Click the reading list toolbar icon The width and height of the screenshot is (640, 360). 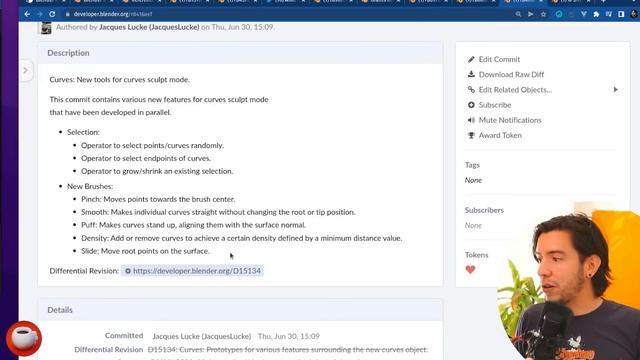click(x=609, y=14)
